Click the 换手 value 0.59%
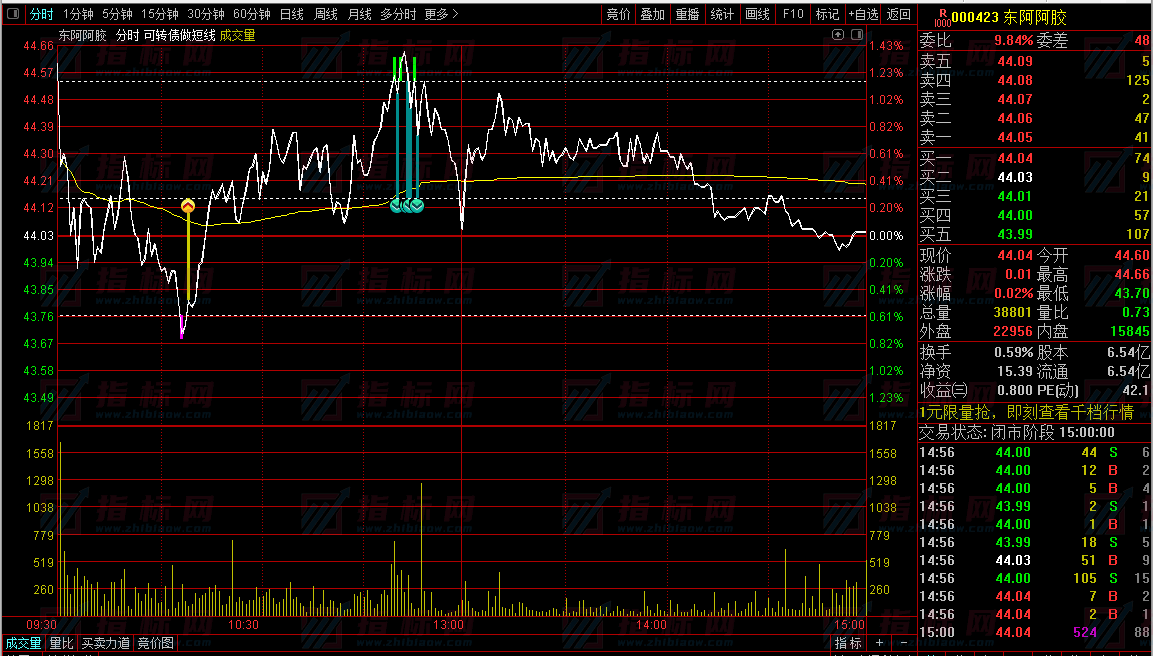 tap(1013, 353)
